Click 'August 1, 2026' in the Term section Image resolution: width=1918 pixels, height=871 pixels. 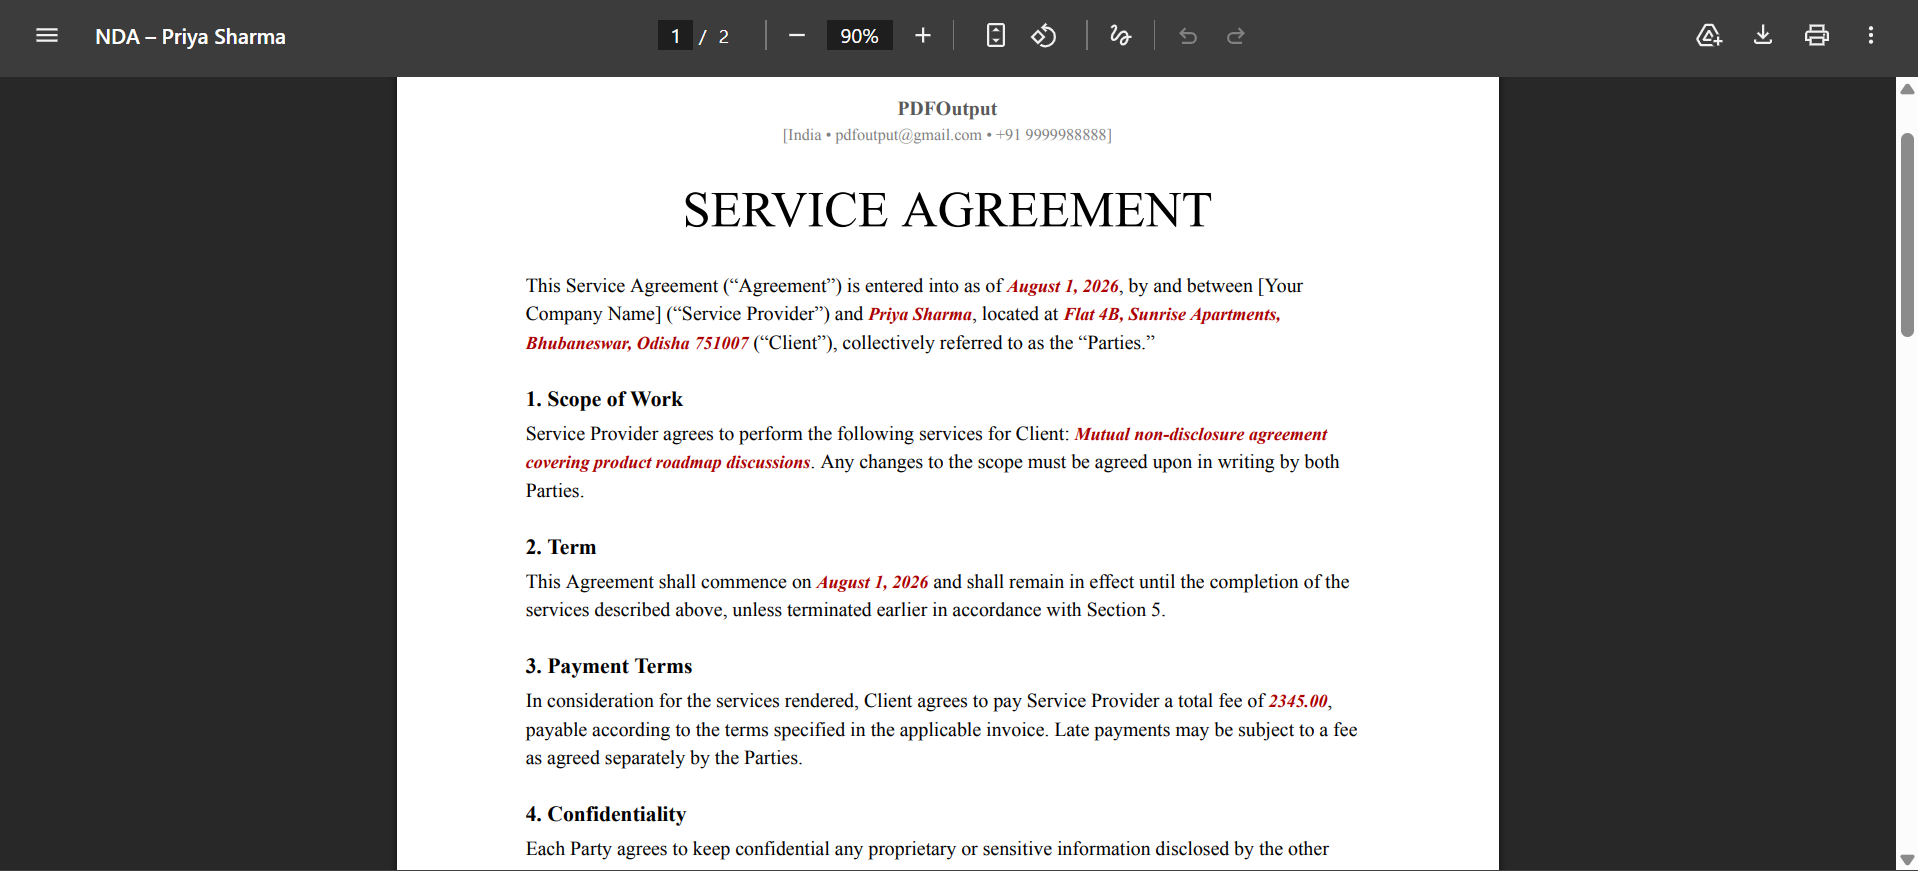[x=872, y=582]
